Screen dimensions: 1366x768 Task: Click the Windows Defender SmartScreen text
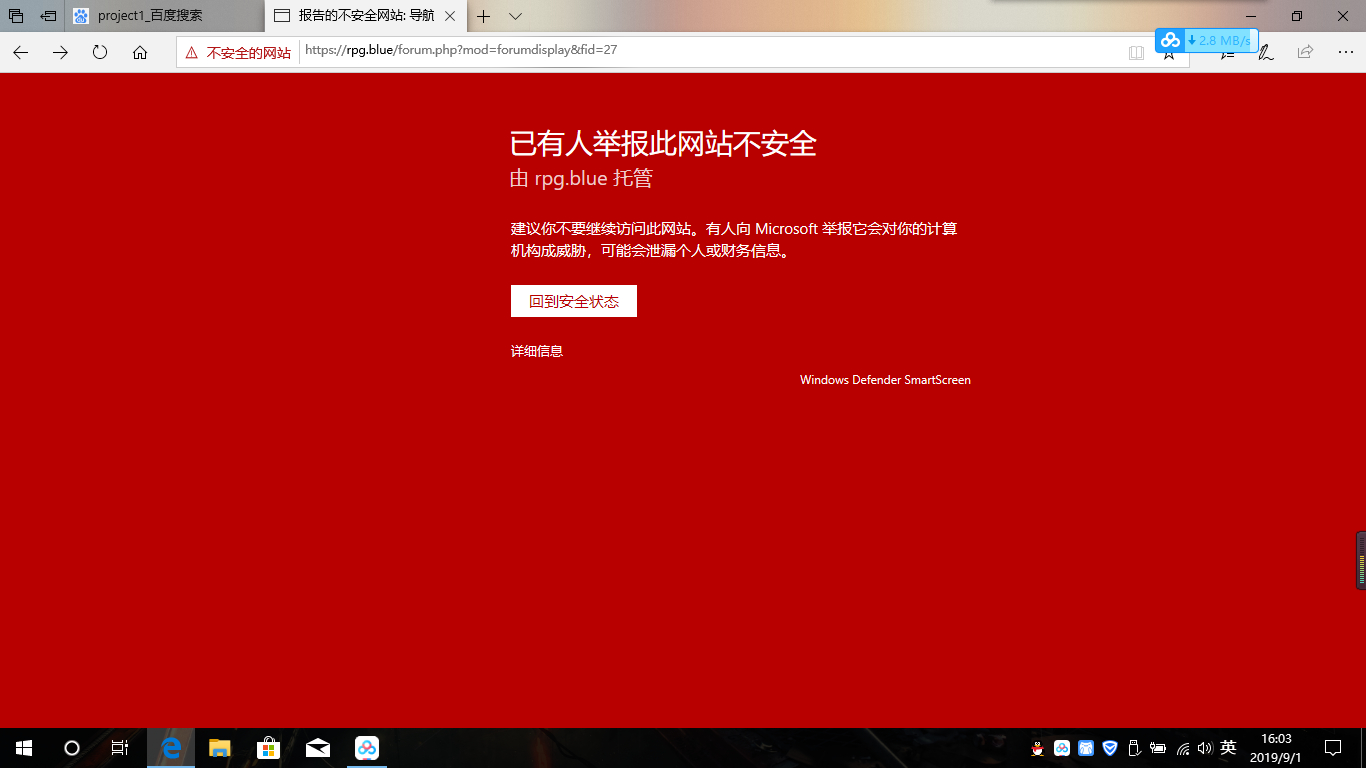tap(885, 380)
